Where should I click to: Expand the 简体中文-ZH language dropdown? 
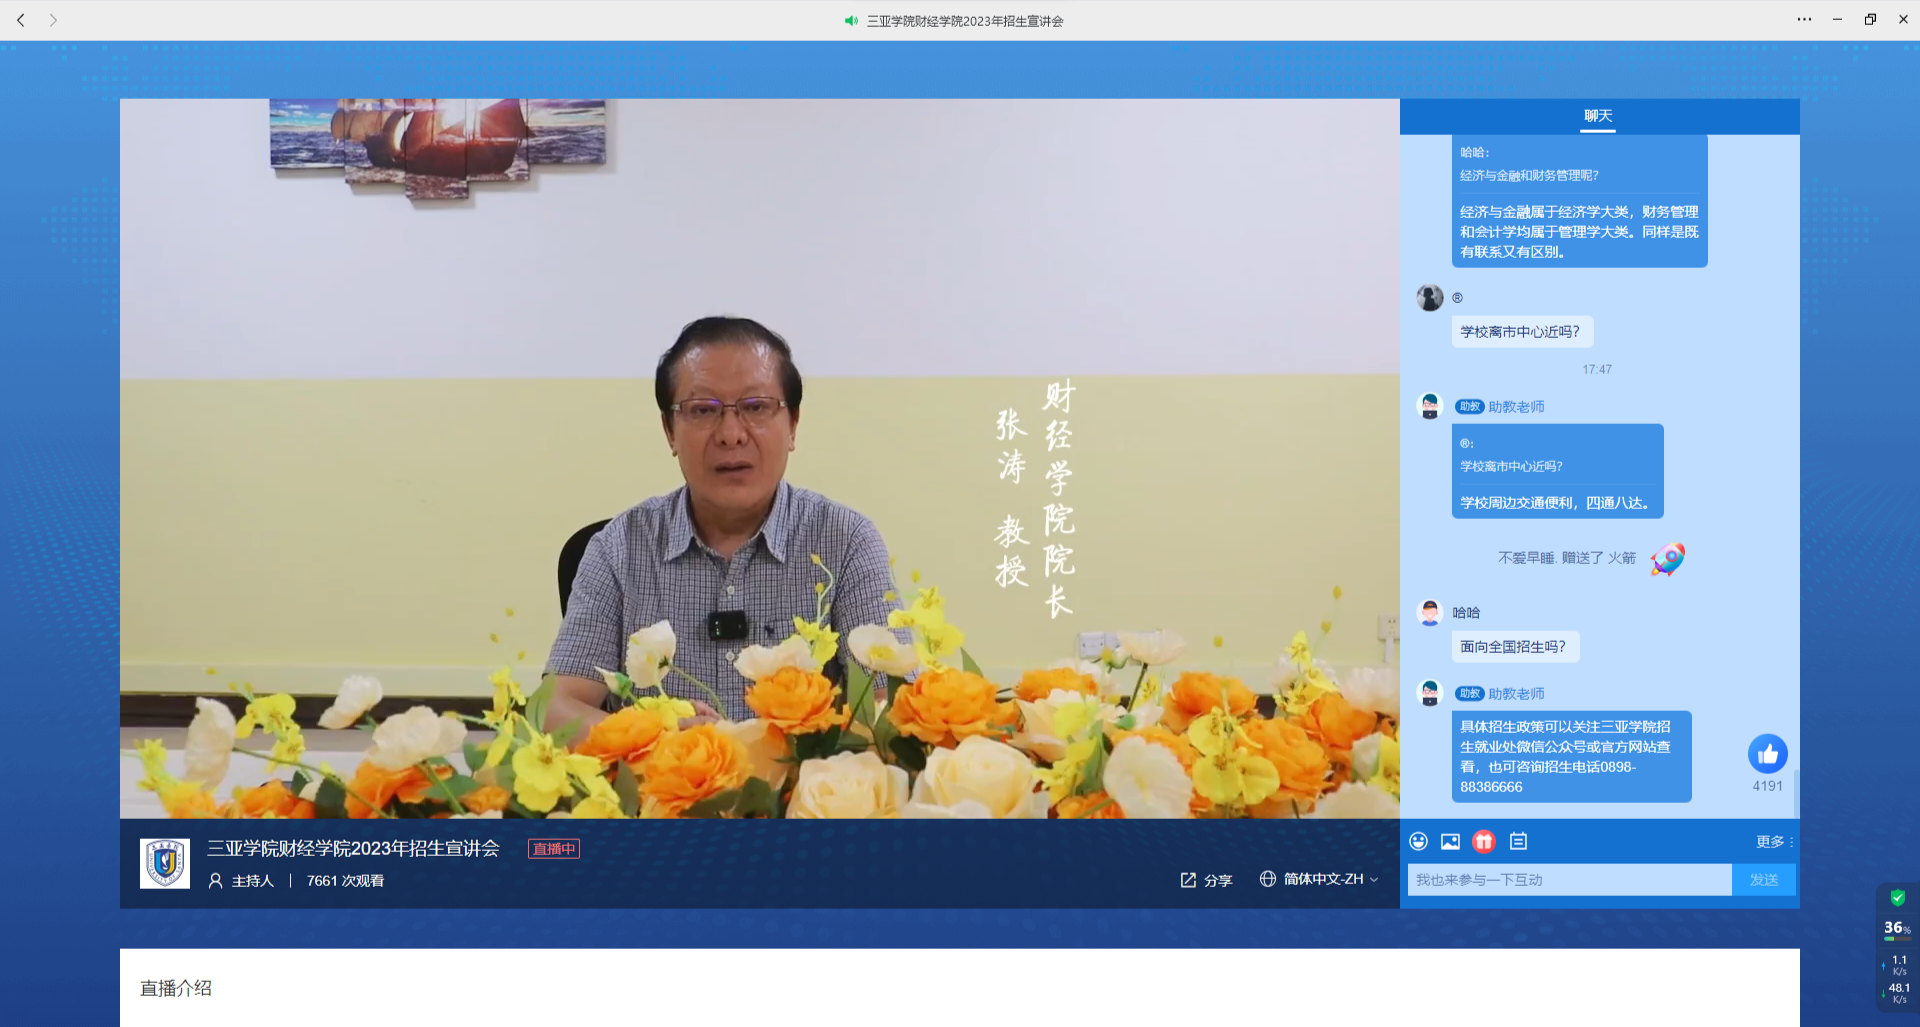pyautogui.click(x=1319, y=879)
